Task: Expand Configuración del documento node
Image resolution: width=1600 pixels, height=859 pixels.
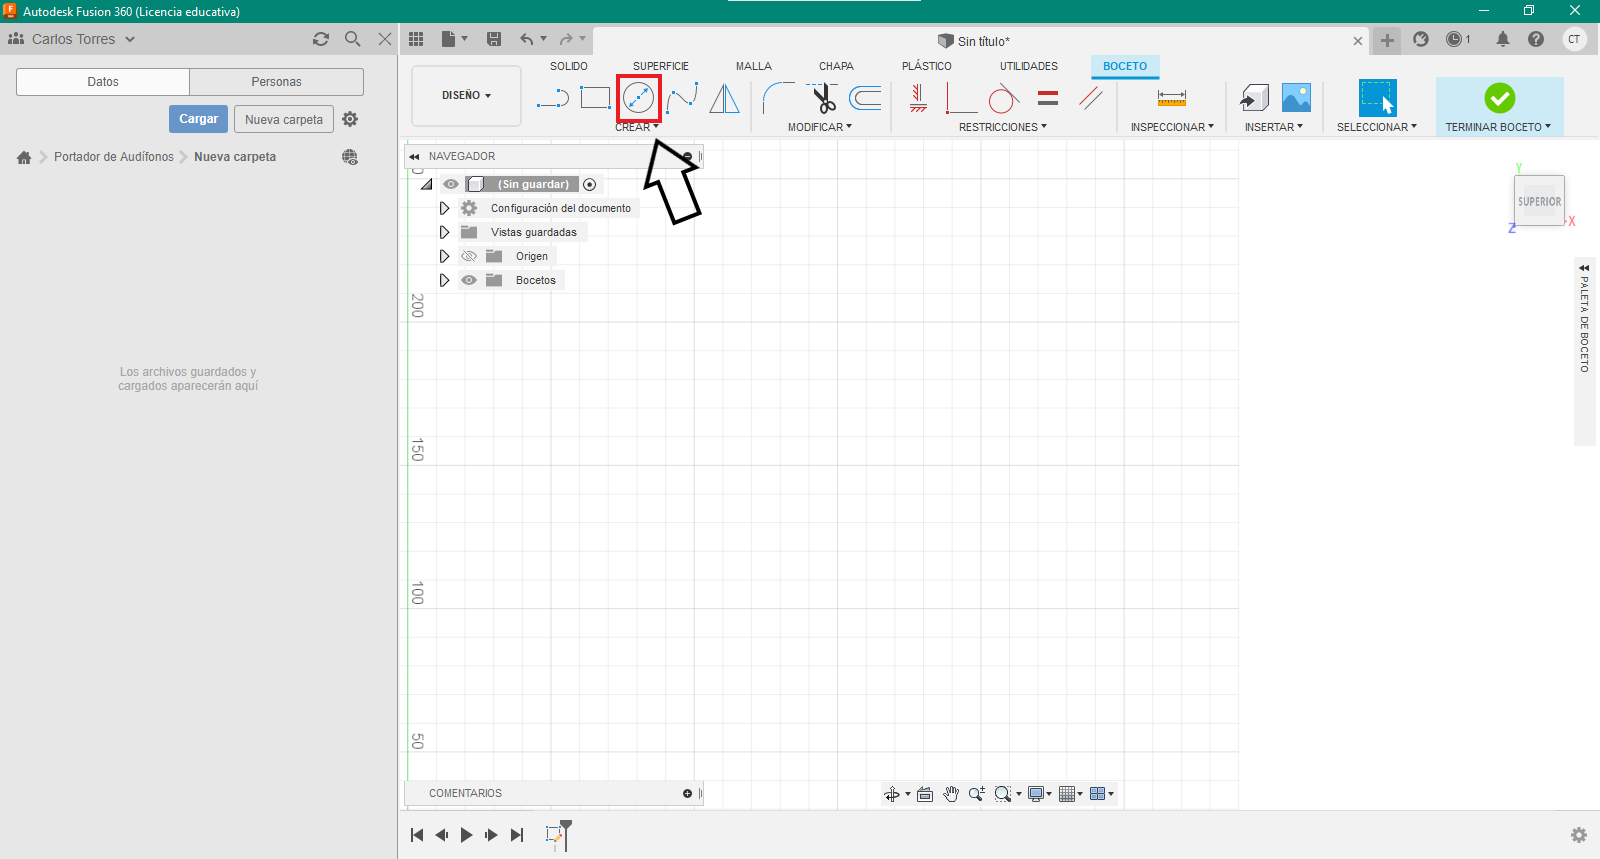Action: coord(444,208)
